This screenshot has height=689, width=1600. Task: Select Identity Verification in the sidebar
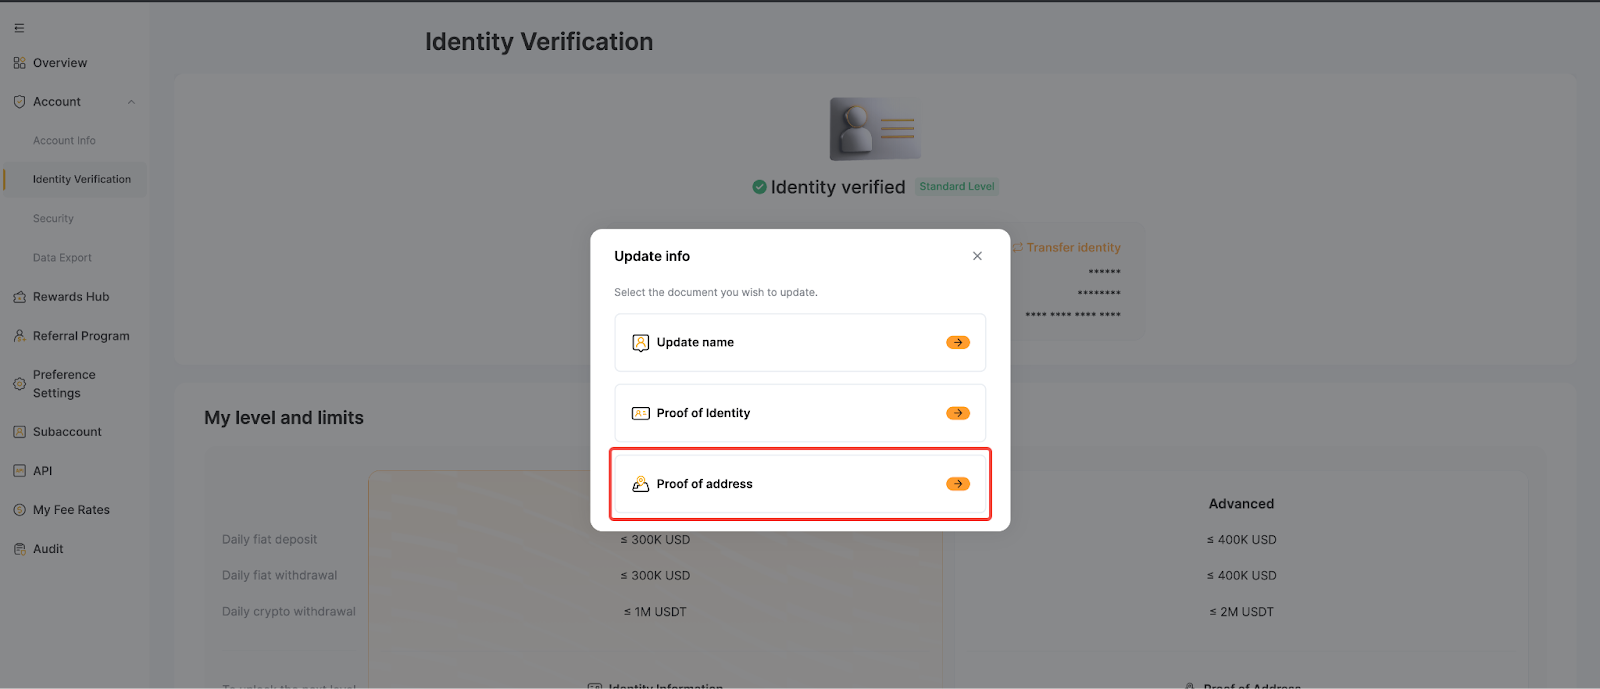(81, 180)
